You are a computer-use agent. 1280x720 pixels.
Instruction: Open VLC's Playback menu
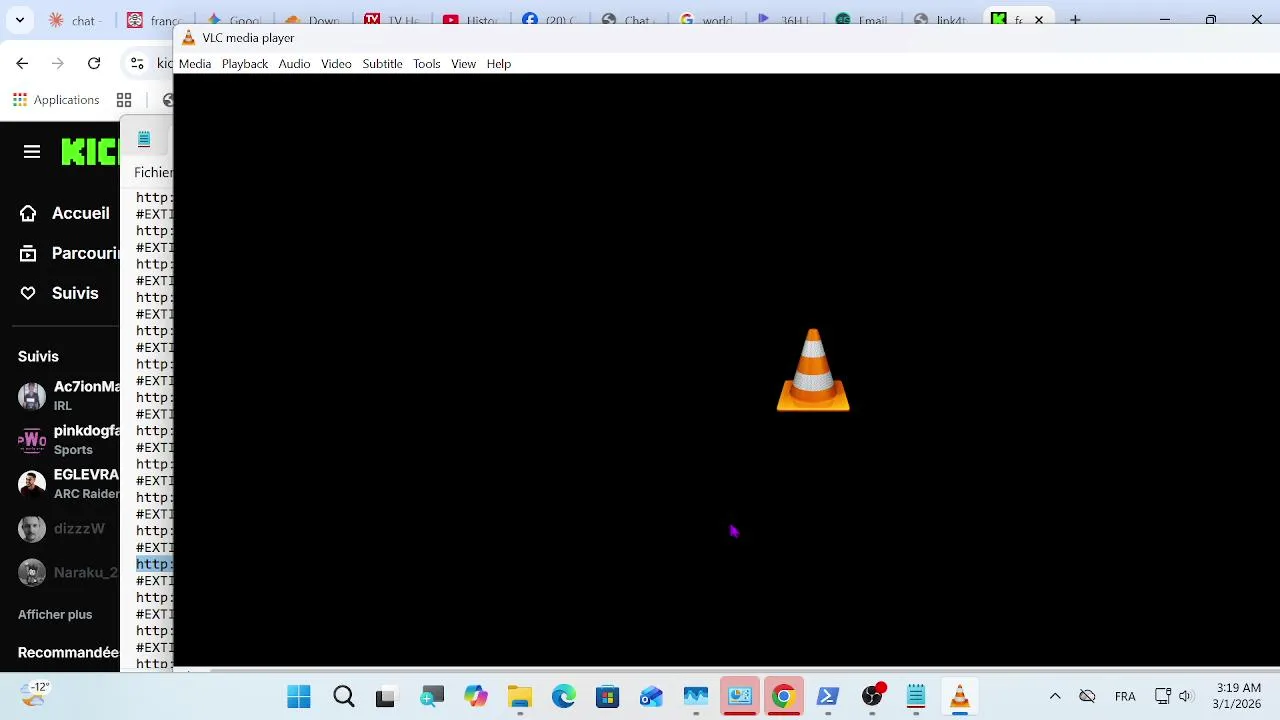[245, 64]
